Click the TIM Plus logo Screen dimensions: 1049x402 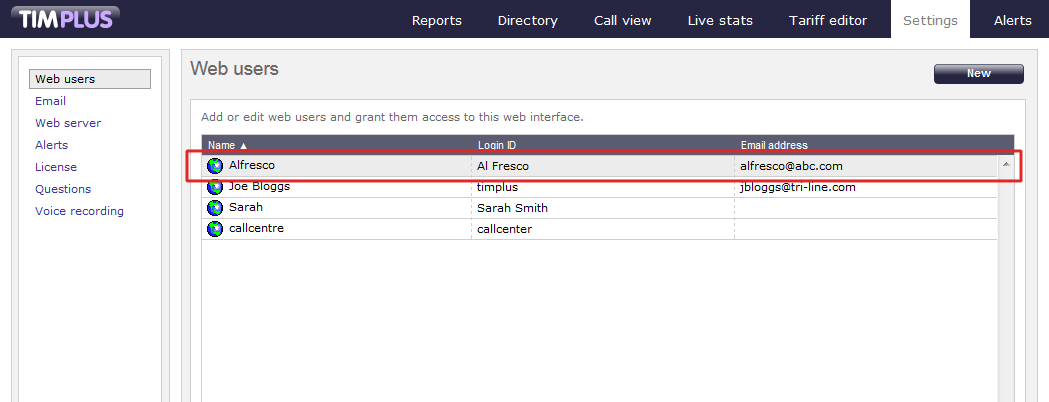(x=64, y=19)
